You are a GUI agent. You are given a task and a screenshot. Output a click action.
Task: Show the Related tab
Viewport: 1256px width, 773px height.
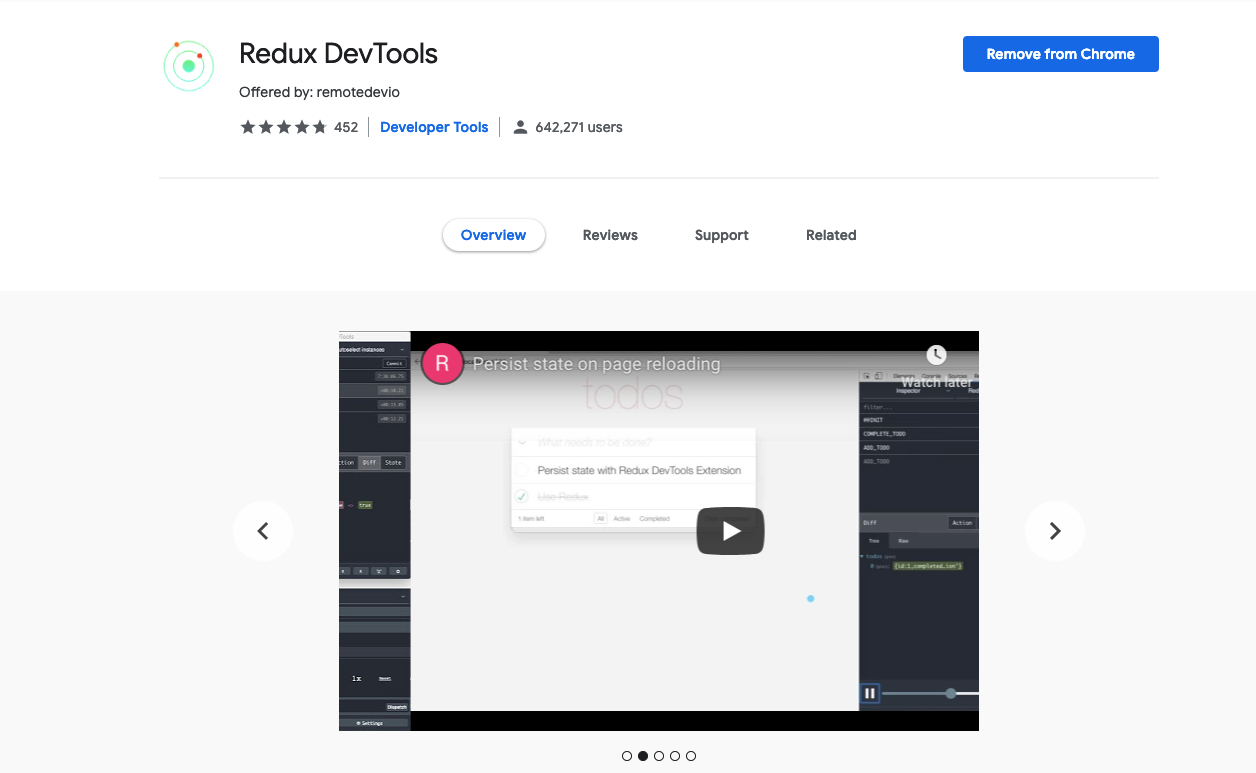click(831, 235)
